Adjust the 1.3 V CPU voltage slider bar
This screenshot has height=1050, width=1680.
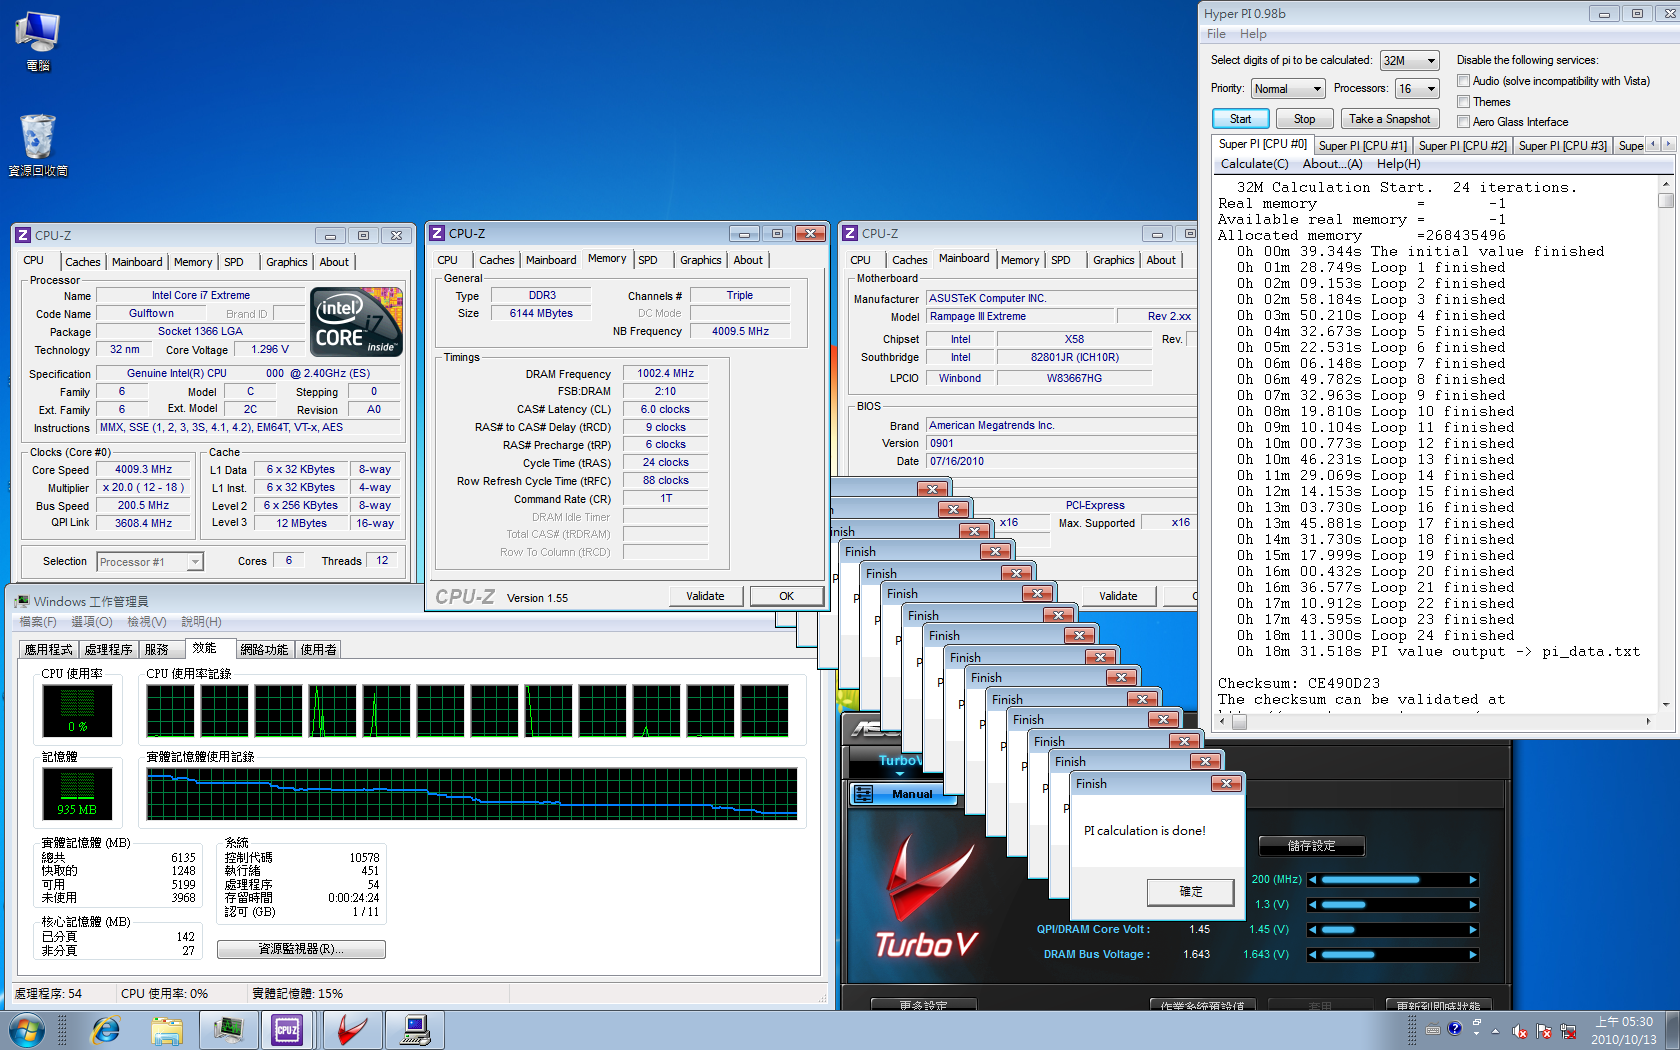1392,905
